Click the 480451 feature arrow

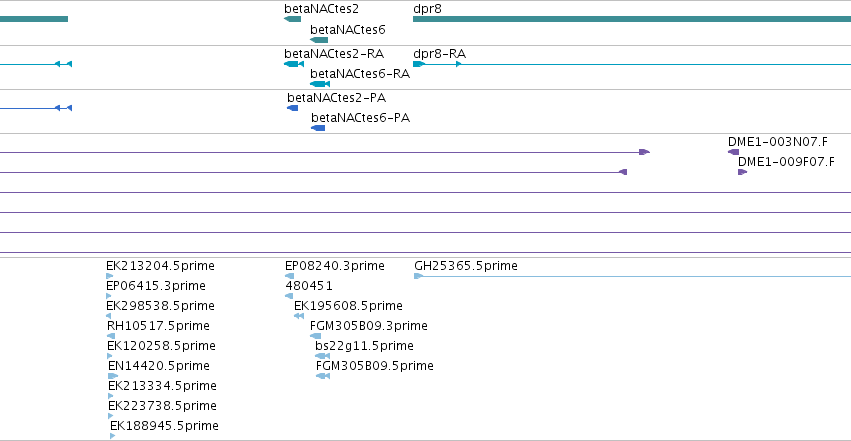[x=289, y=296]
